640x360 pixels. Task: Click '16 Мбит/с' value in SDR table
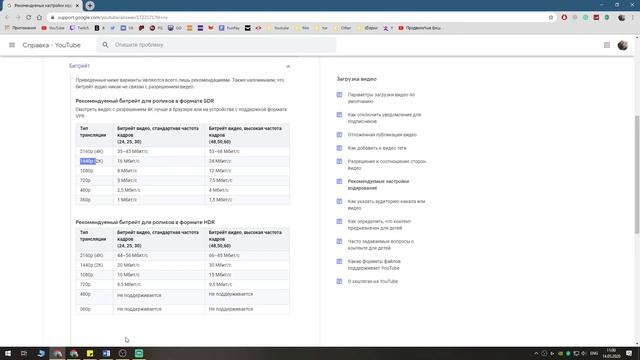[x=128, y=161]
